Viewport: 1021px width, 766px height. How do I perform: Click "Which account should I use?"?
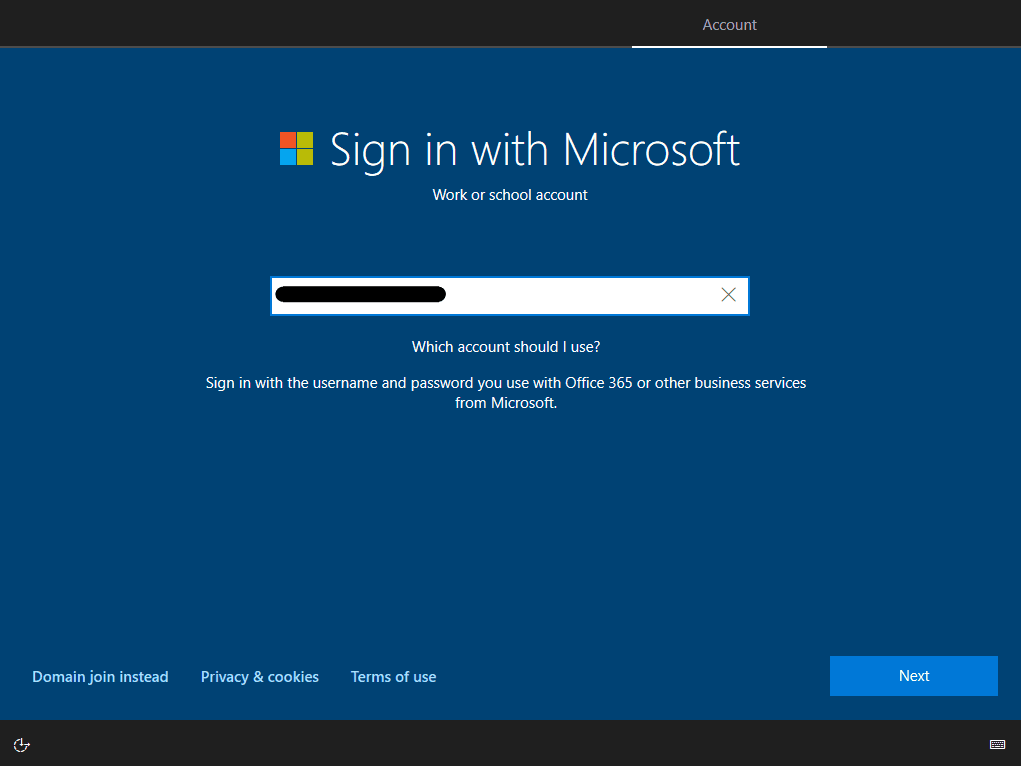coord(506,347)
